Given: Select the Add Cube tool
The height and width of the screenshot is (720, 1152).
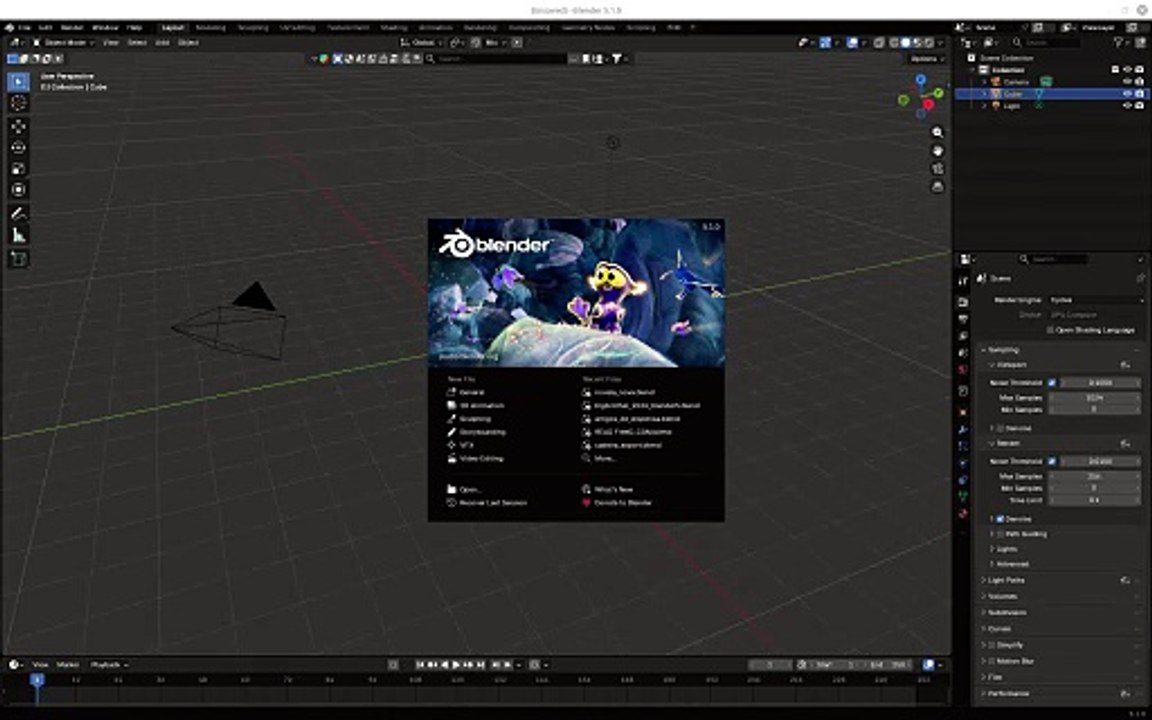Looking at the screenshot, I should 18,259.
